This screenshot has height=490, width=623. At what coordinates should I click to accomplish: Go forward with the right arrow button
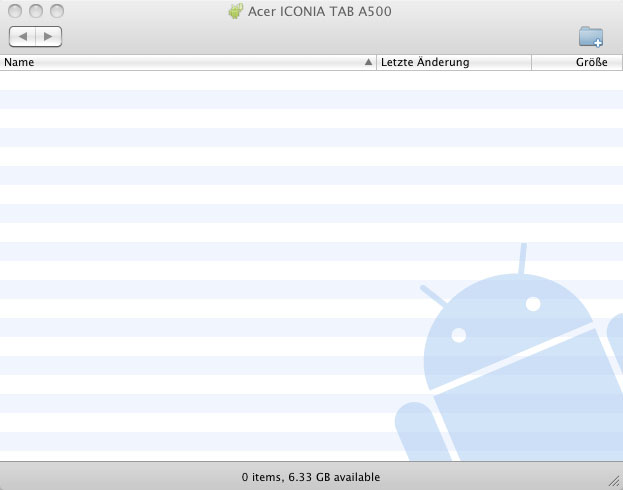[48, 37]
